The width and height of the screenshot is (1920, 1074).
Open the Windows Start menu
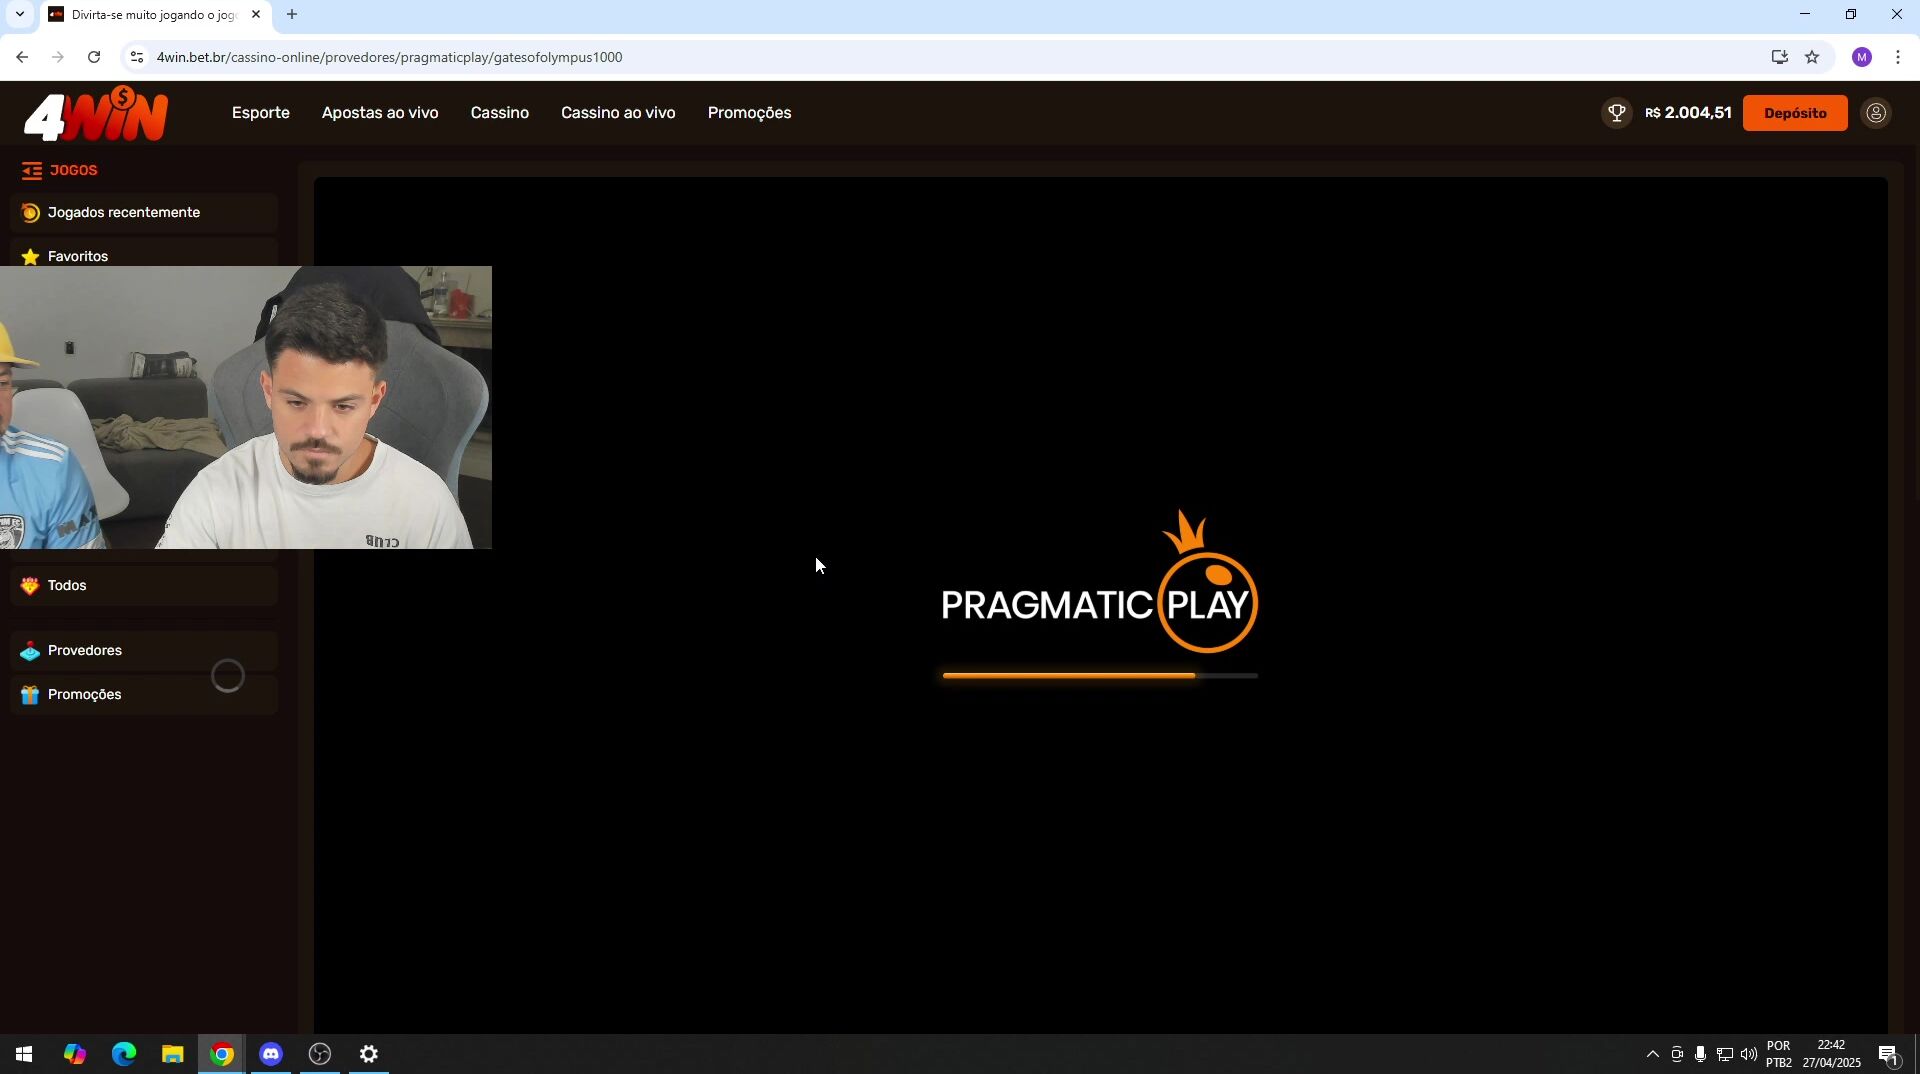(24, 1054)
